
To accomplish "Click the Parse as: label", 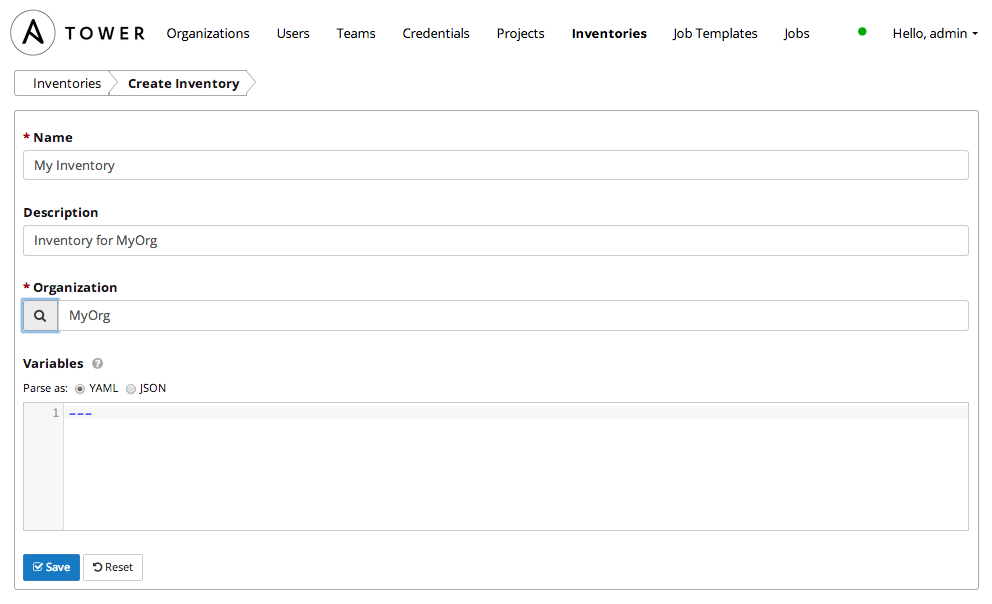I will click(x=46, y=388).
